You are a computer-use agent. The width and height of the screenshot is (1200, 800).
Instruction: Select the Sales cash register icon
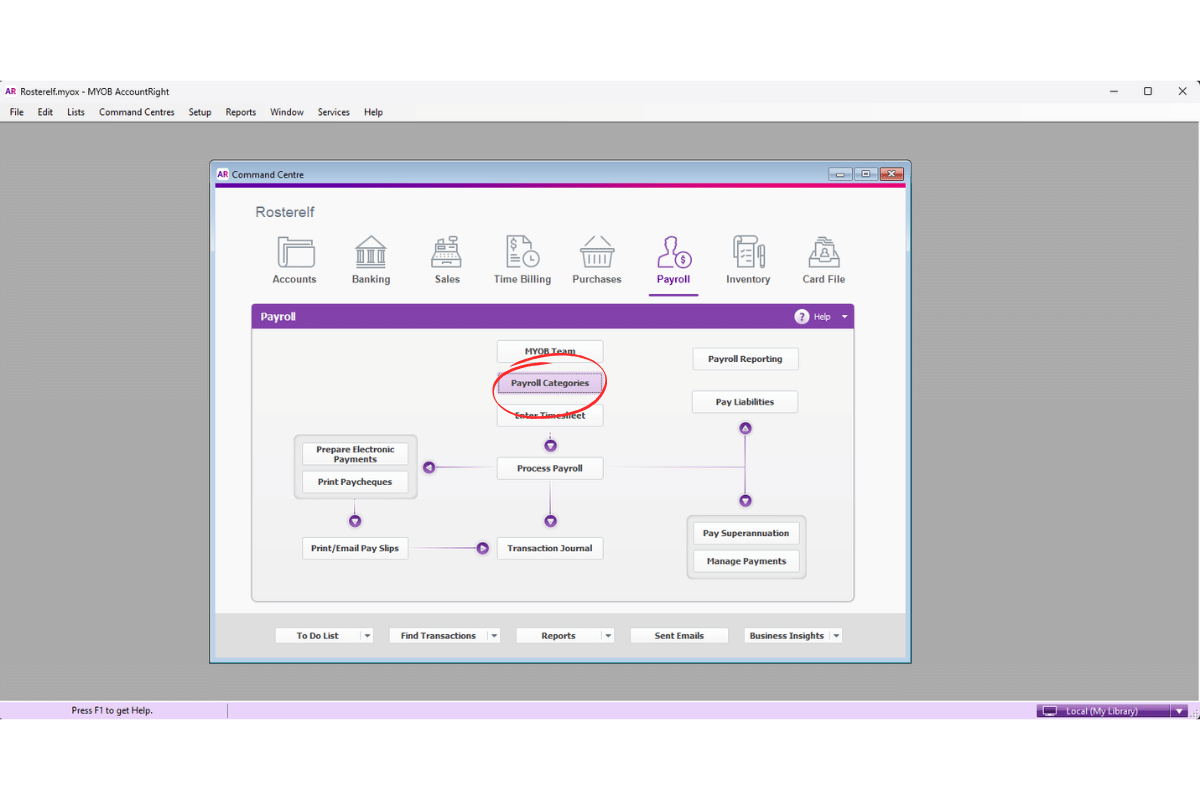(x=447, y=252)
